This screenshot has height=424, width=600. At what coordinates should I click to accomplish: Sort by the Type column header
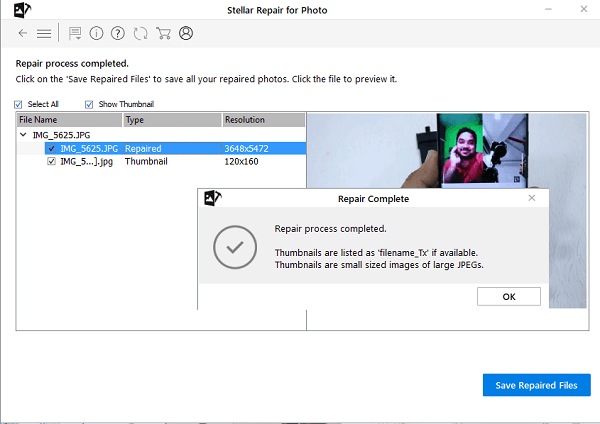tap(172, 120)
